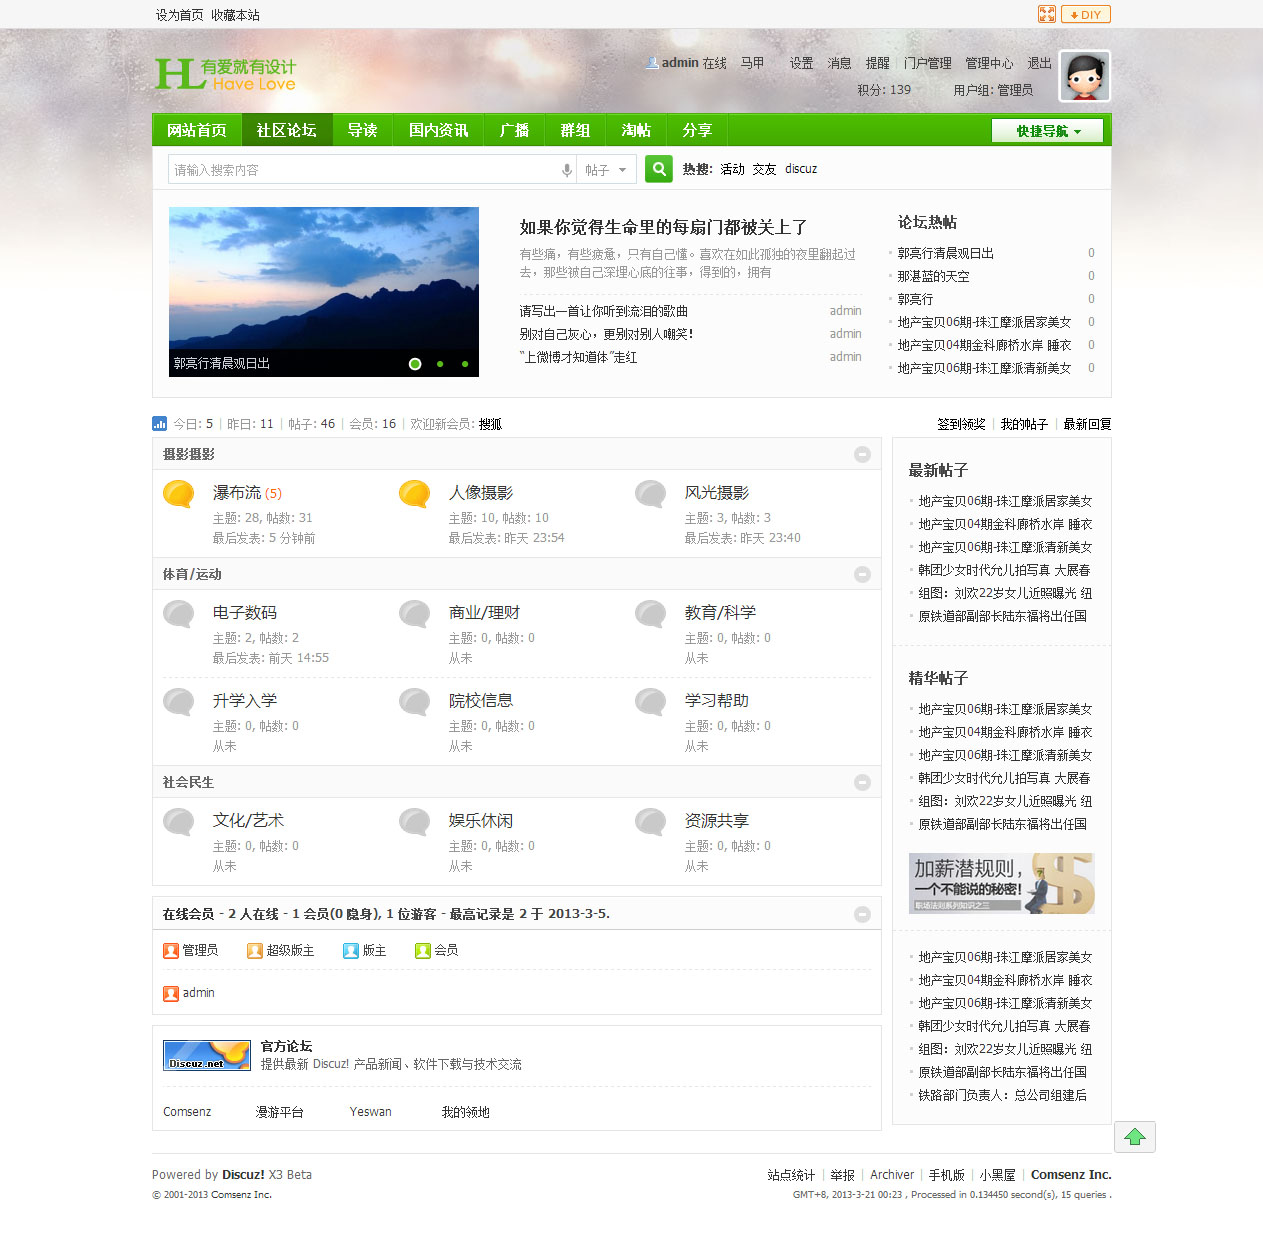Viewport: 1263px width, 1253px height.
Task: Click the blue statistics chart icon
Action: click(159, 423)
